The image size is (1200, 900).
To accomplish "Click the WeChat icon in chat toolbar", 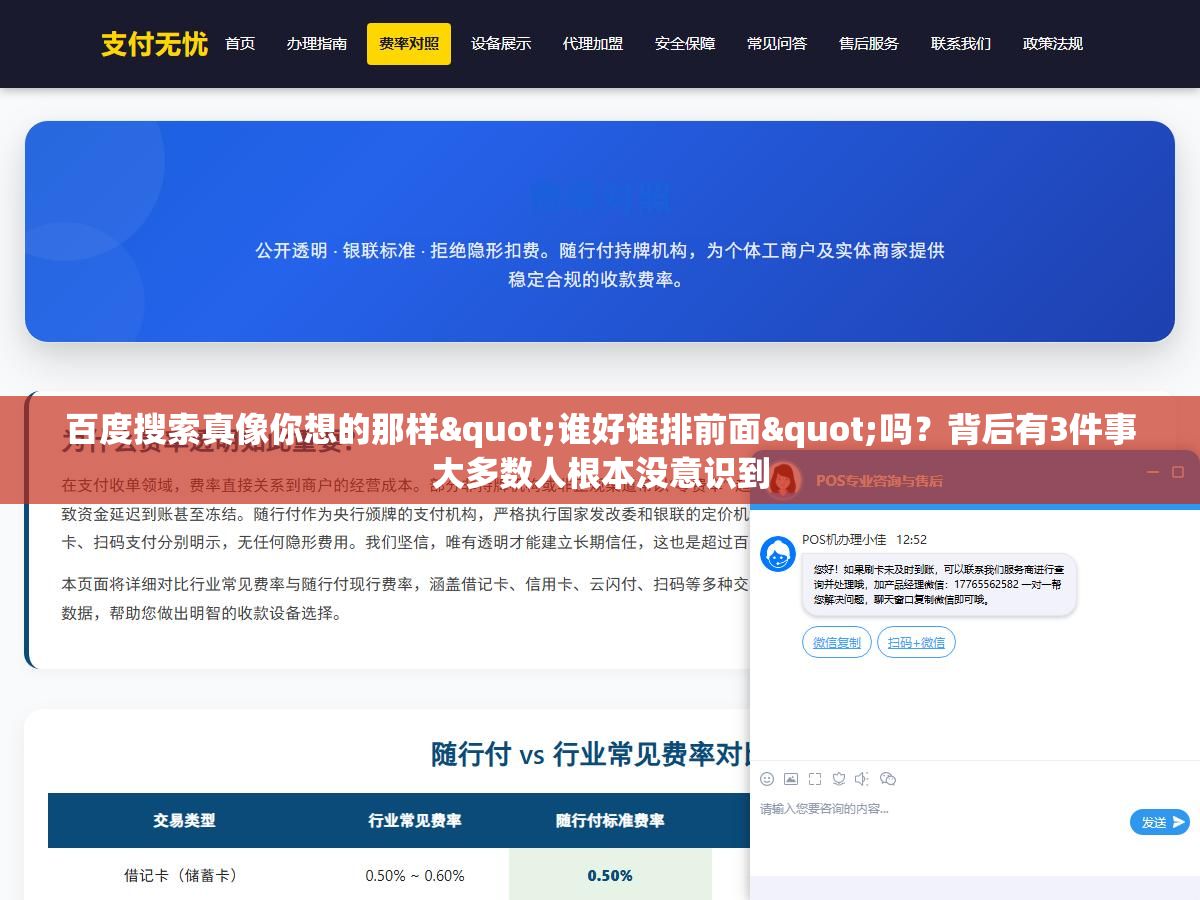I will tap(887, 779).
